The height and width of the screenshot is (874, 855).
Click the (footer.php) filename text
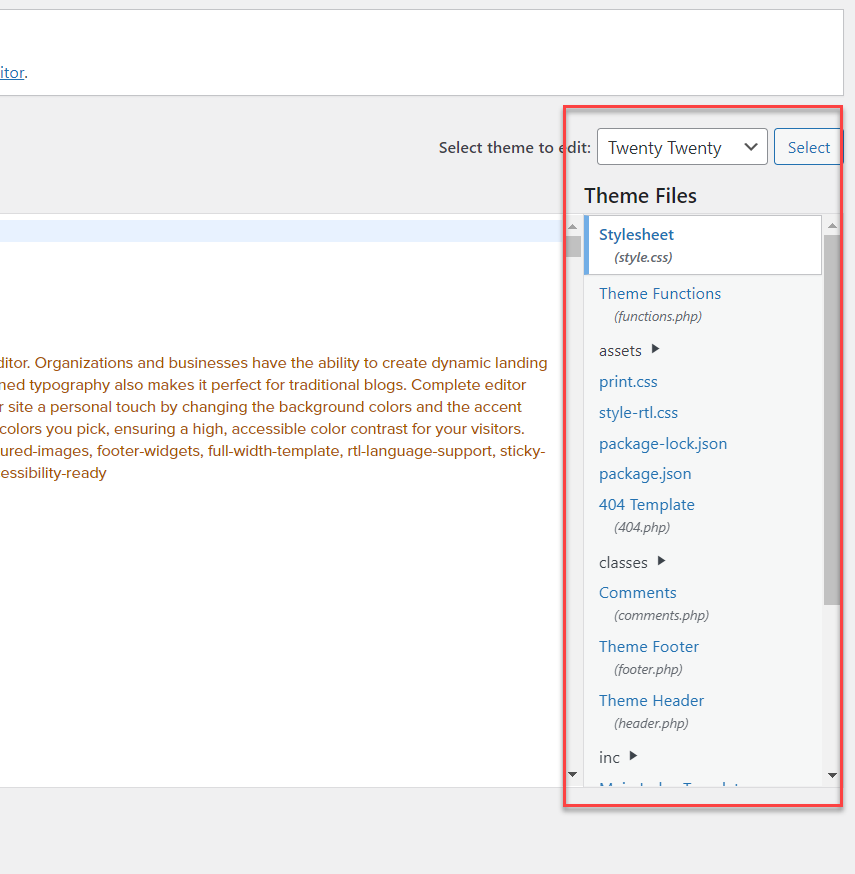coord(648,669)
